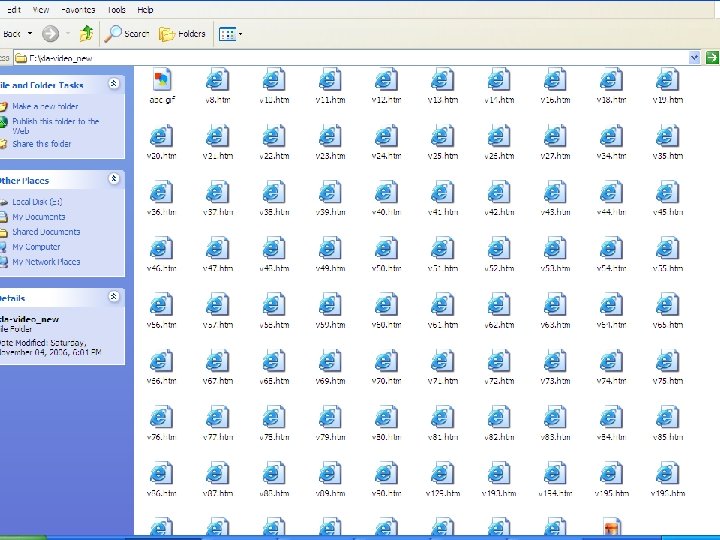Select the v63.htm file icon
The image size is (720, 540).
(x=555, y=306)
